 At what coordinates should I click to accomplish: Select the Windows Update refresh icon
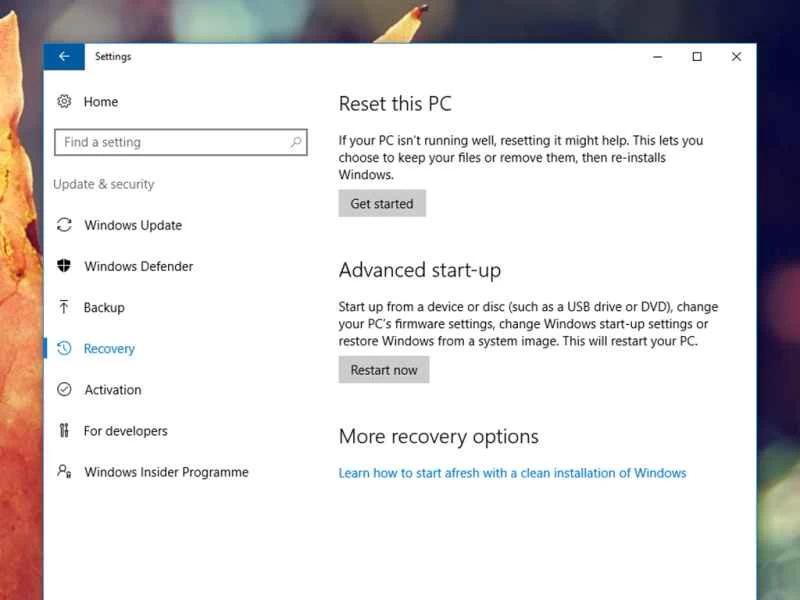coord(64,225)
